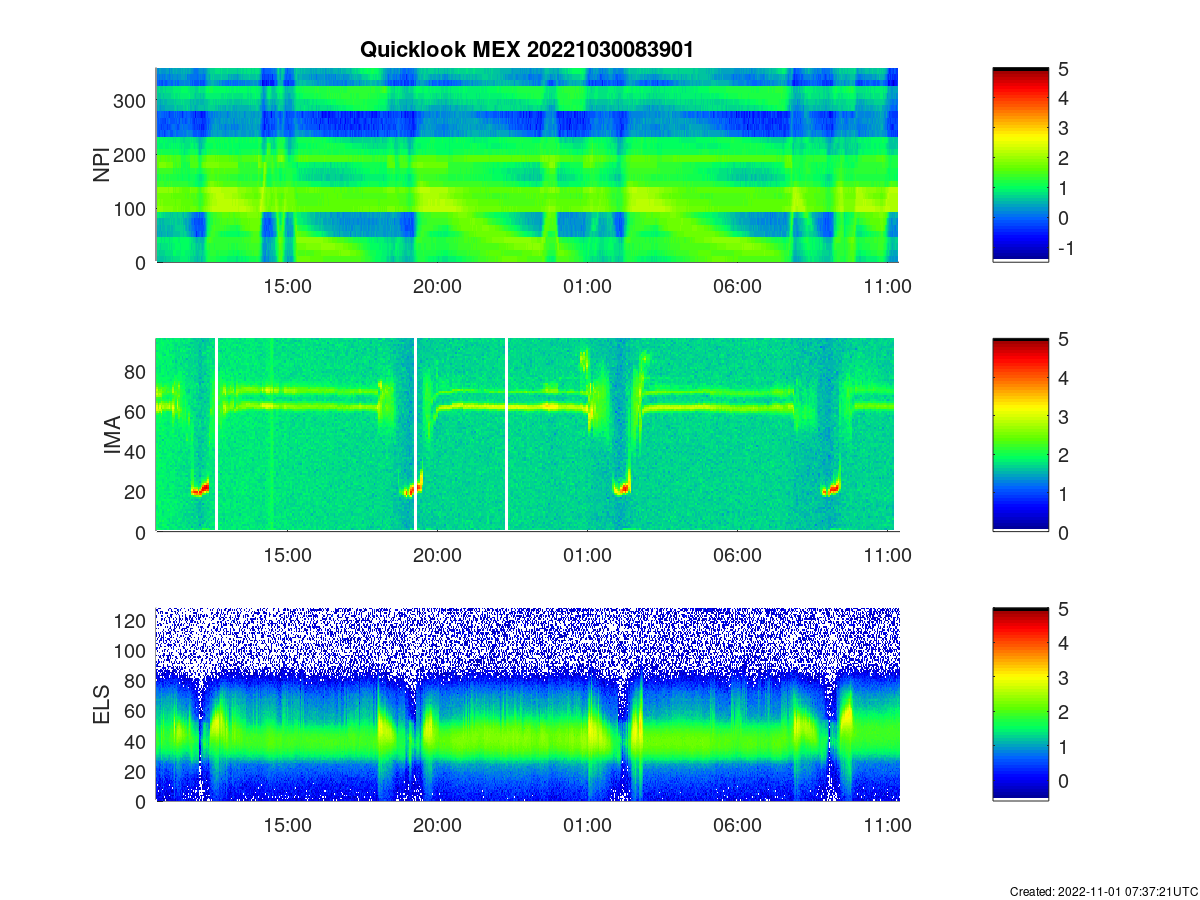Click the 0 label on the IMA color bar

(x=1064, y=532)
